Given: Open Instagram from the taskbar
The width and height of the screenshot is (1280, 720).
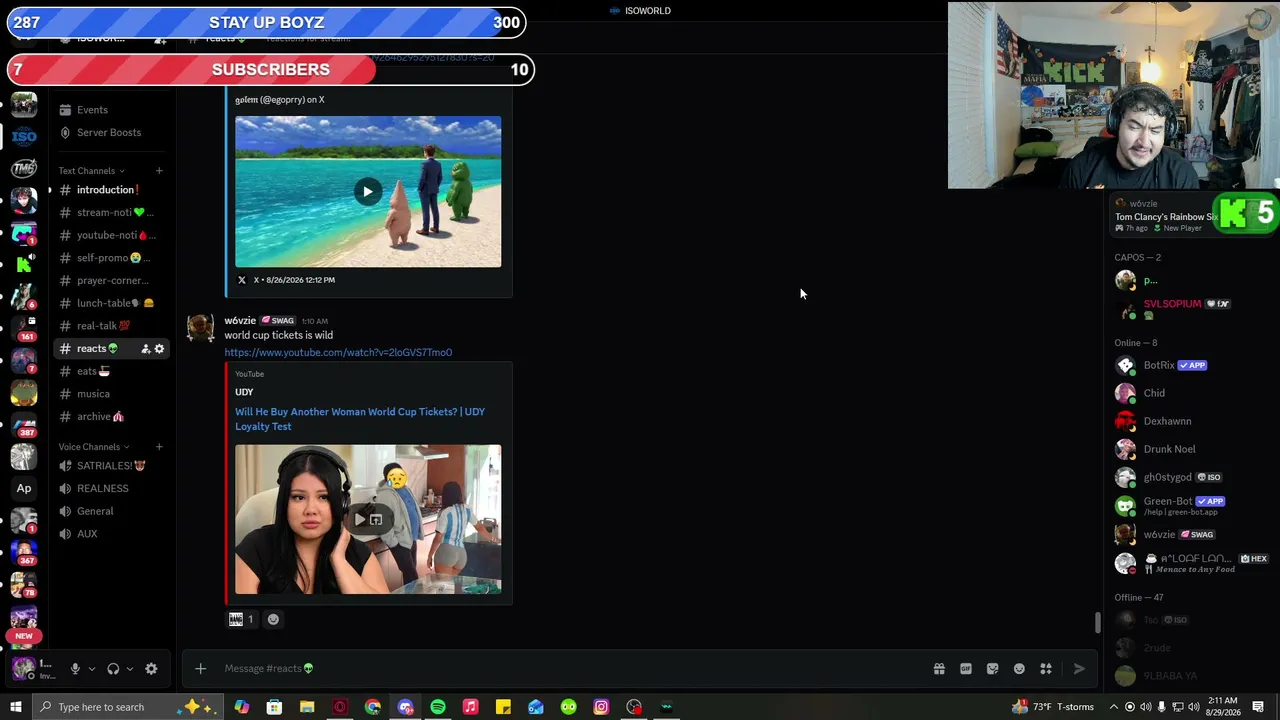Looking at the screenshot, I should click(x=601, y=707).
